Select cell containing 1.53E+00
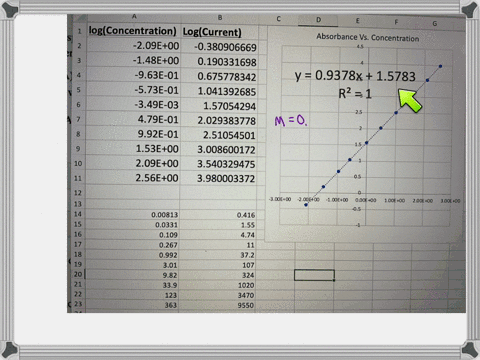Viewport: 480px width, 360px height. 134,149
